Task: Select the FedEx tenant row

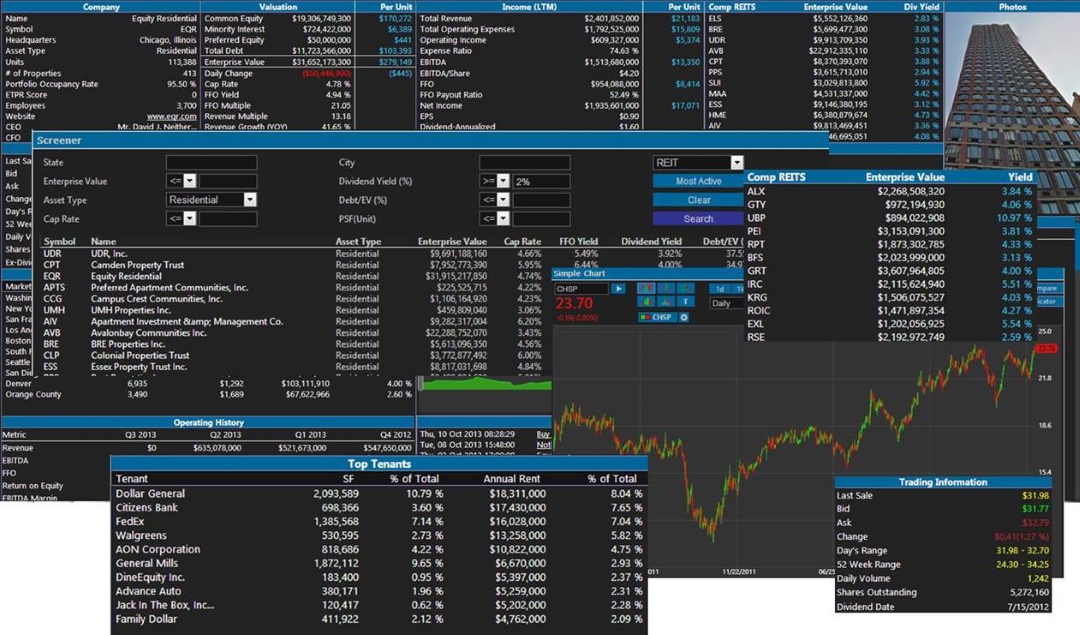Action: (379, 521)
